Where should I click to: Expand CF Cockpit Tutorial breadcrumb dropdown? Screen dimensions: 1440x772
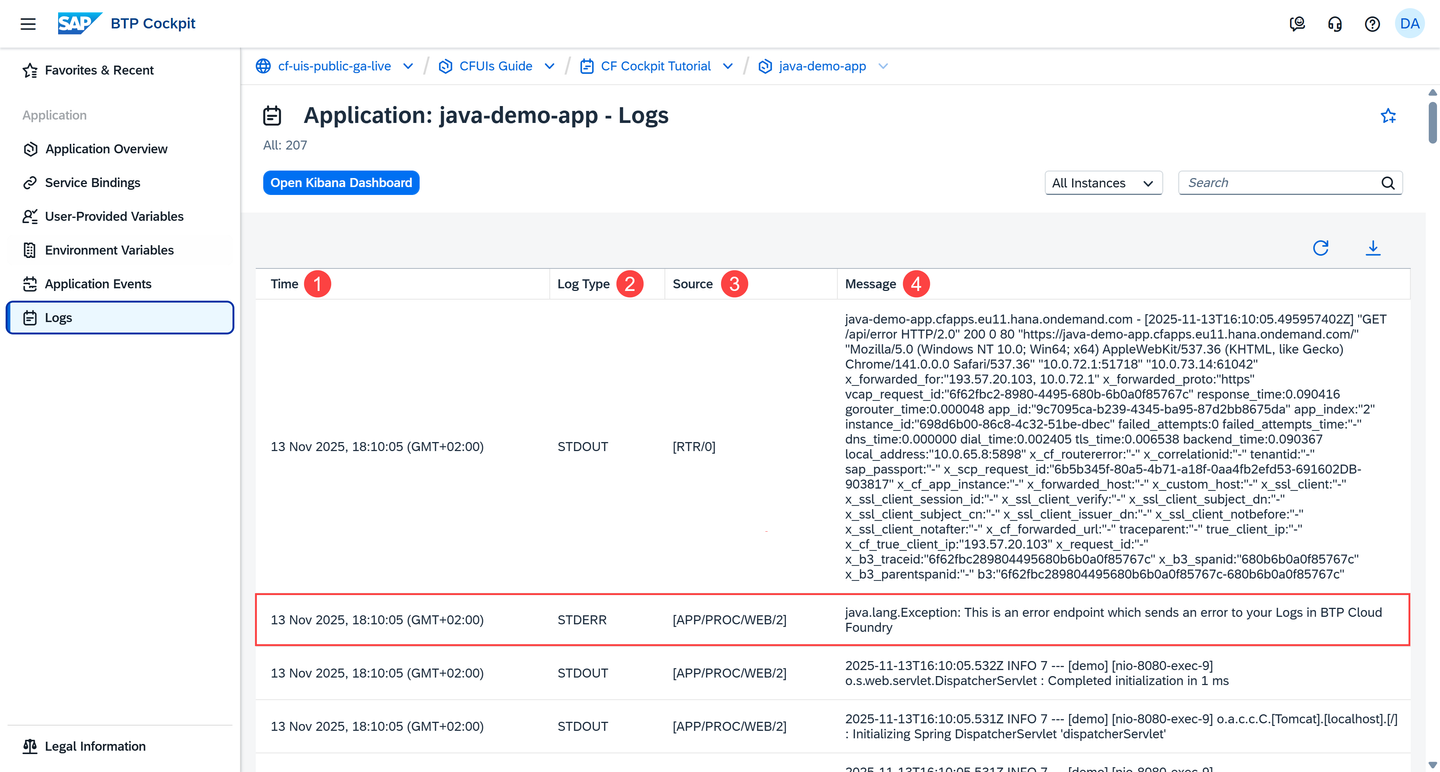click(728, 66)
